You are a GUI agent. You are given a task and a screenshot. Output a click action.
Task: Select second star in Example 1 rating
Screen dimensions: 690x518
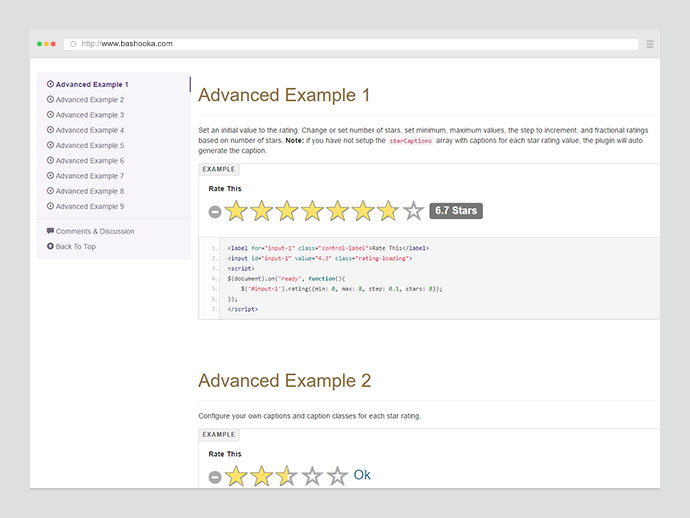click(x=262, y=210)
